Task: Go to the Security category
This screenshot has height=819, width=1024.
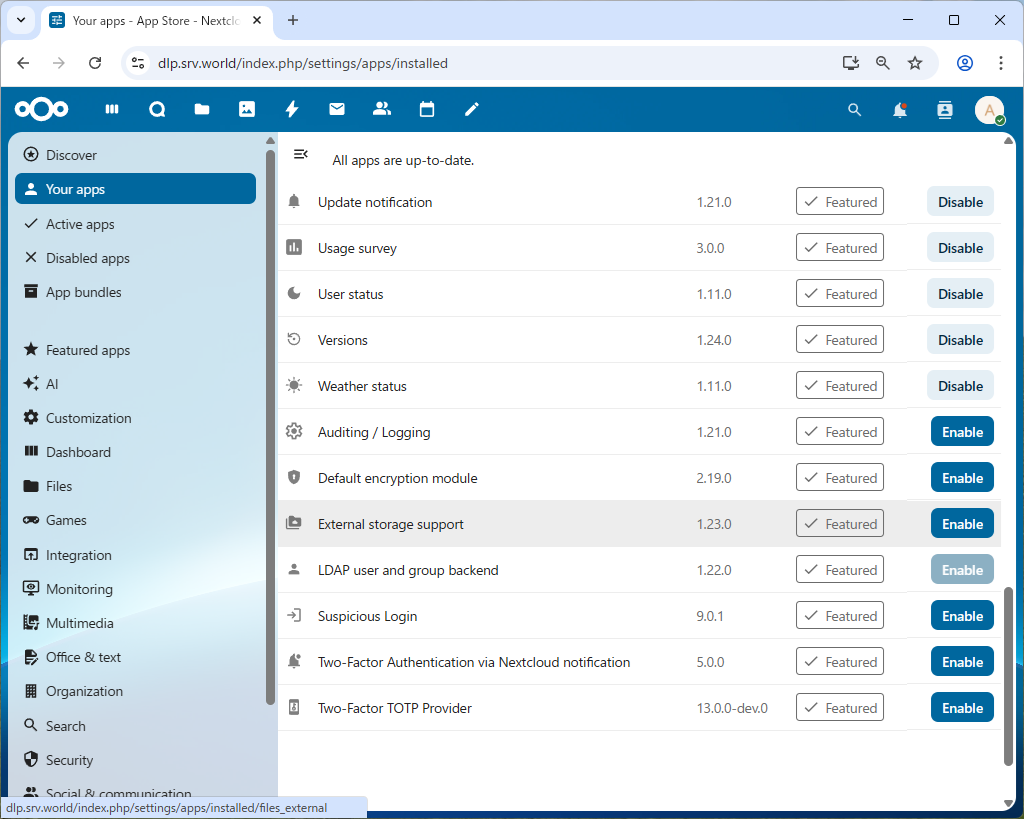Action: [69, 760]
